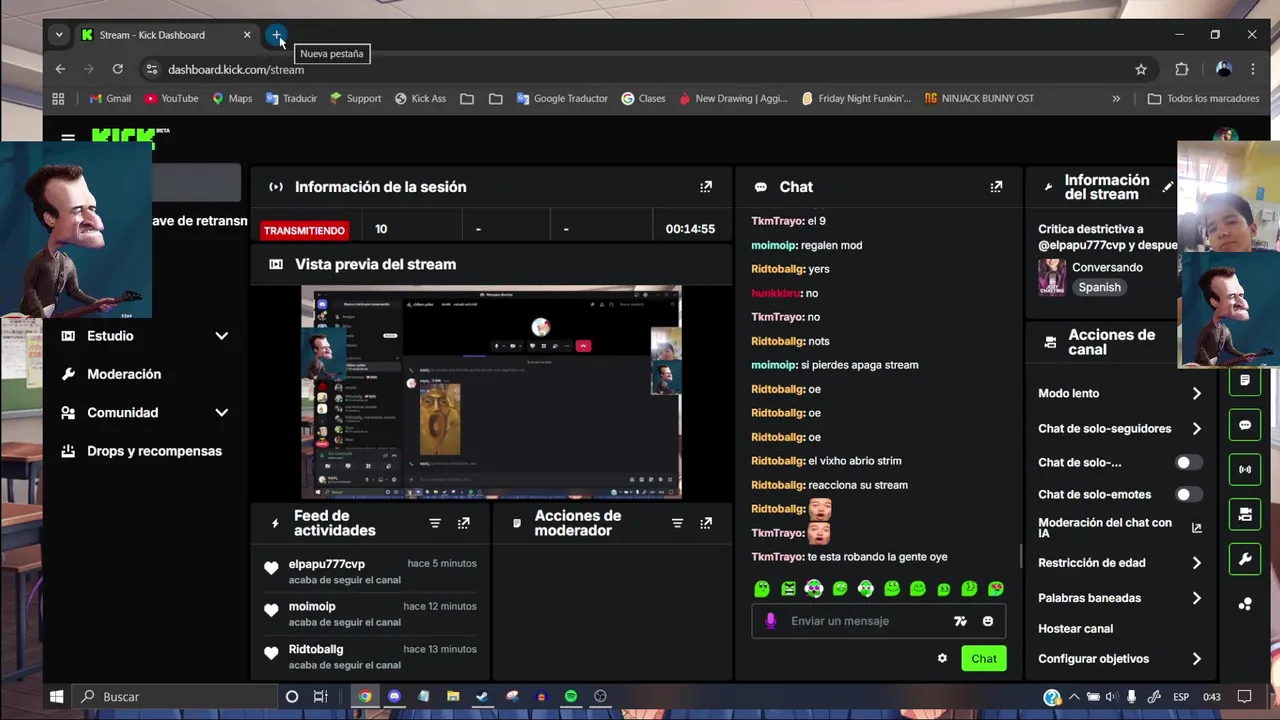Open Chrome extensions puzzle icon
This screenshot has height=720, width=1280.
[1182, 69]
